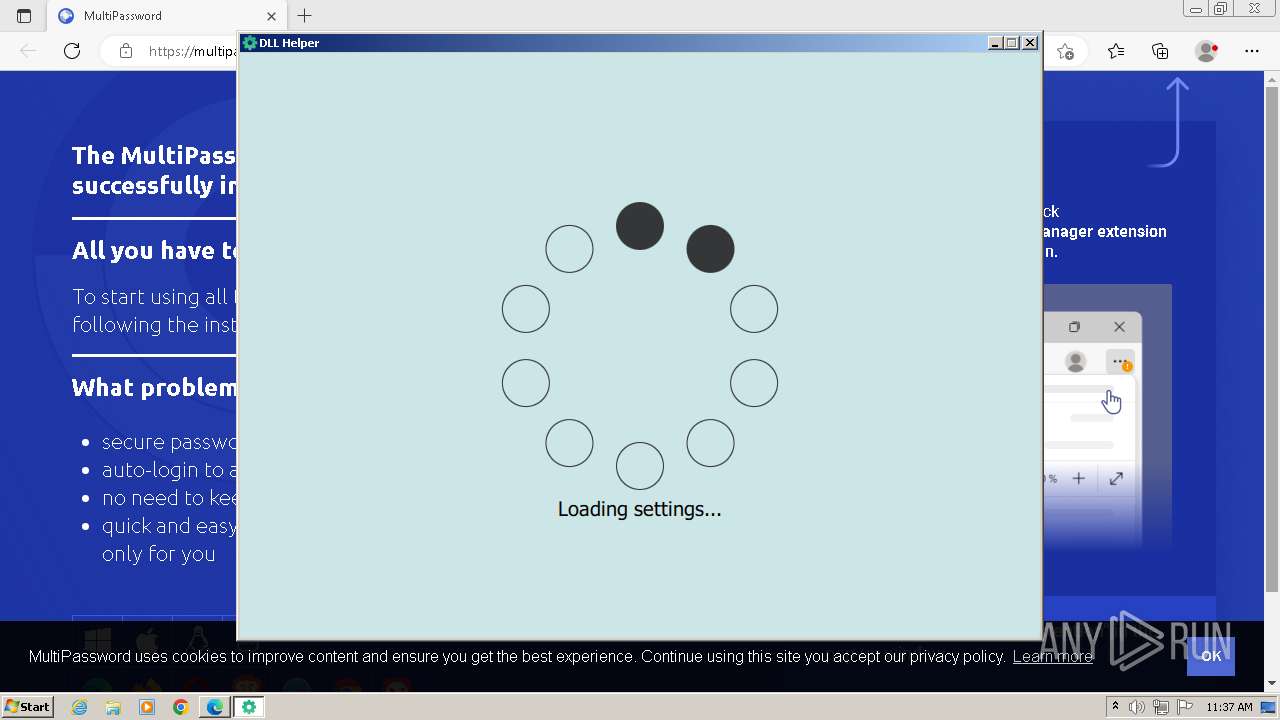Viewport: 1280px width, 720px height.
Task: Click the Loading settings... text
Action: click(639, 509)
